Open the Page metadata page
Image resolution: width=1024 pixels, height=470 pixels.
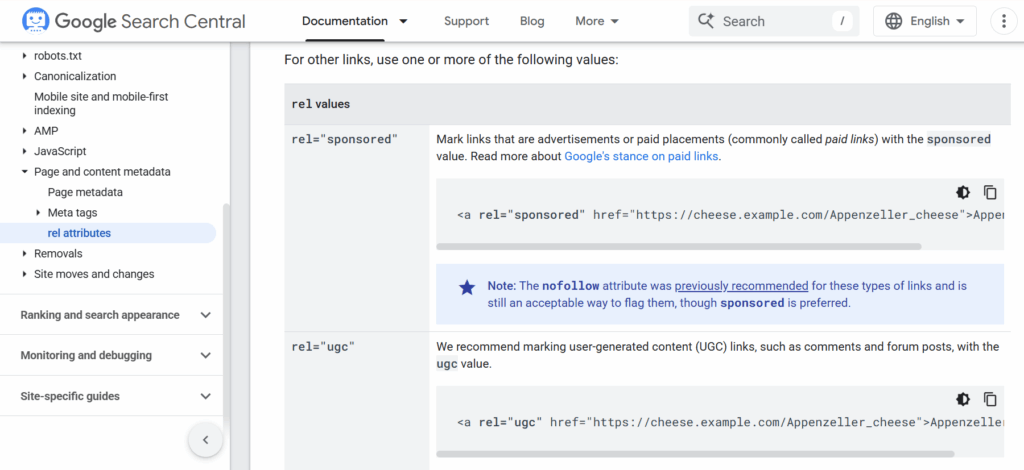pyautogui.click(x=85, y=192)
